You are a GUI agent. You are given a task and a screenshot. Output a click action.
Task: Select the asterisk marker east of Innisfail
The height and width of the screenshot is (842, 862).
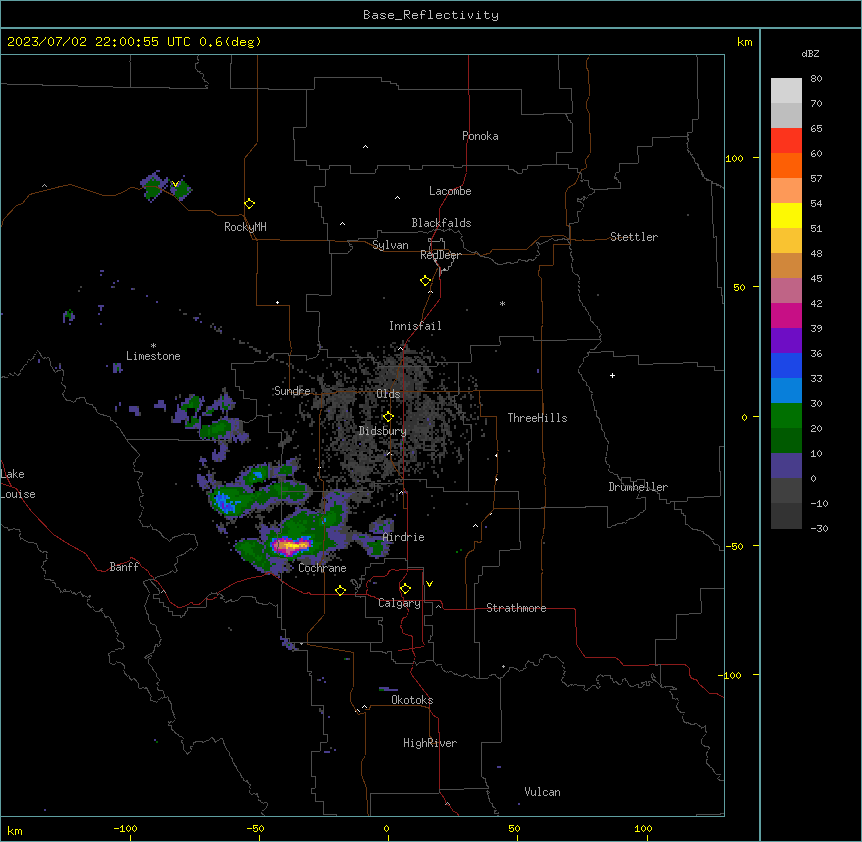(502, 304)
